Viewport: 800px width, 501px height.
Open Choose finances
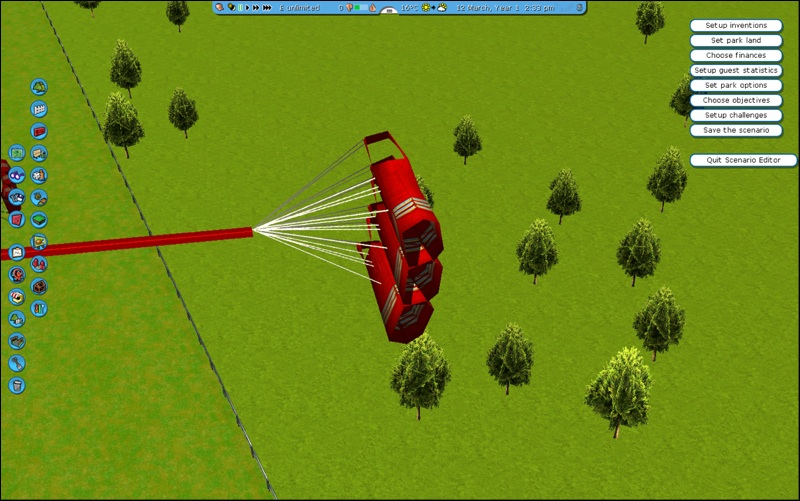736,55
